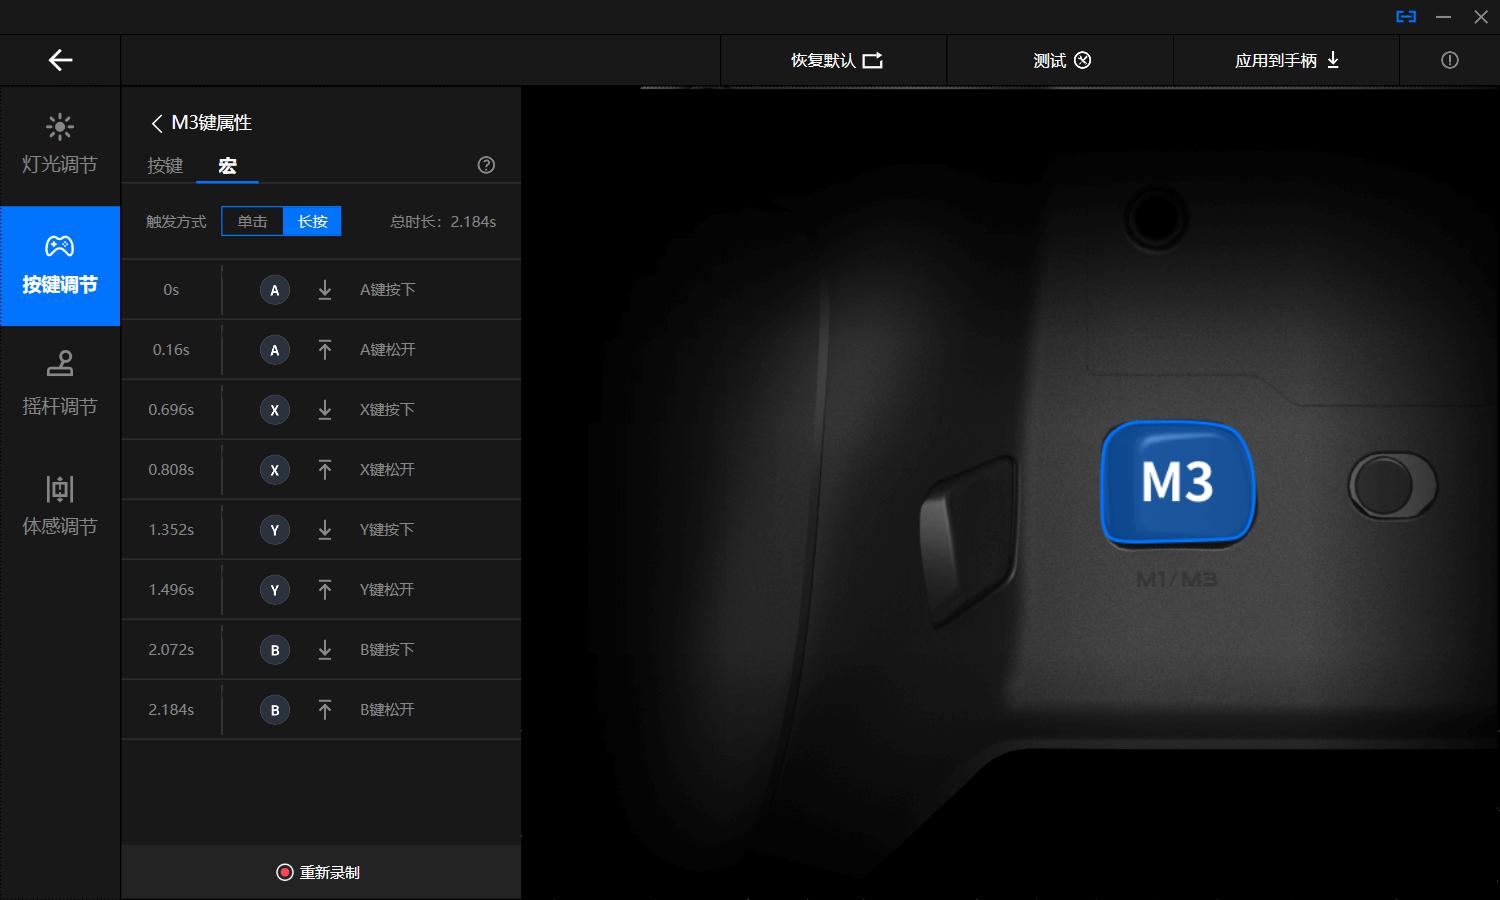
Task: Click 应用到手柄 apply to controller
Action: pos(1286,61)
